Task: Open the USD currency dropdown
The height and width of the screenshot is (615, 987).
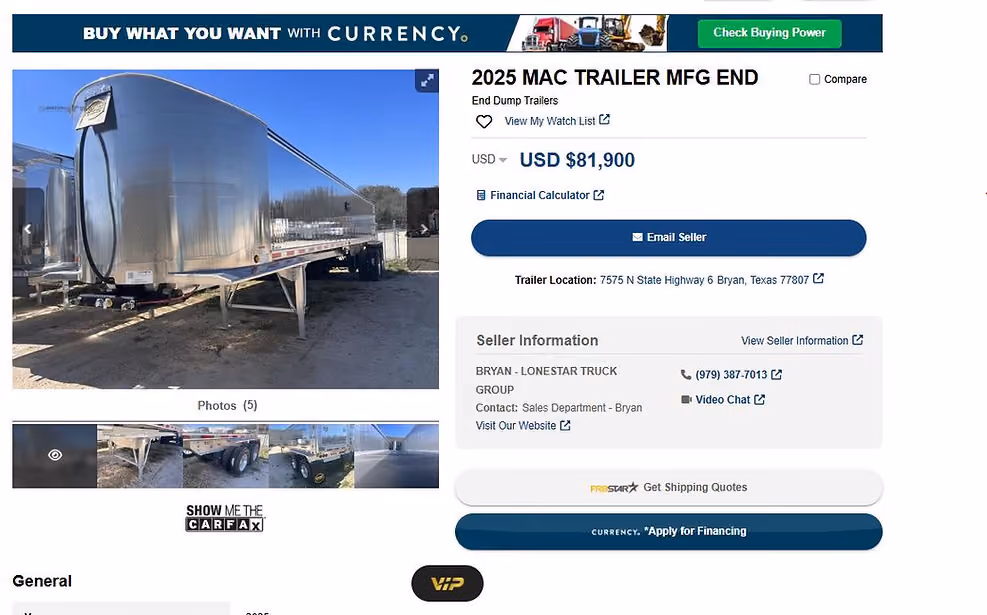Action: 489,159
